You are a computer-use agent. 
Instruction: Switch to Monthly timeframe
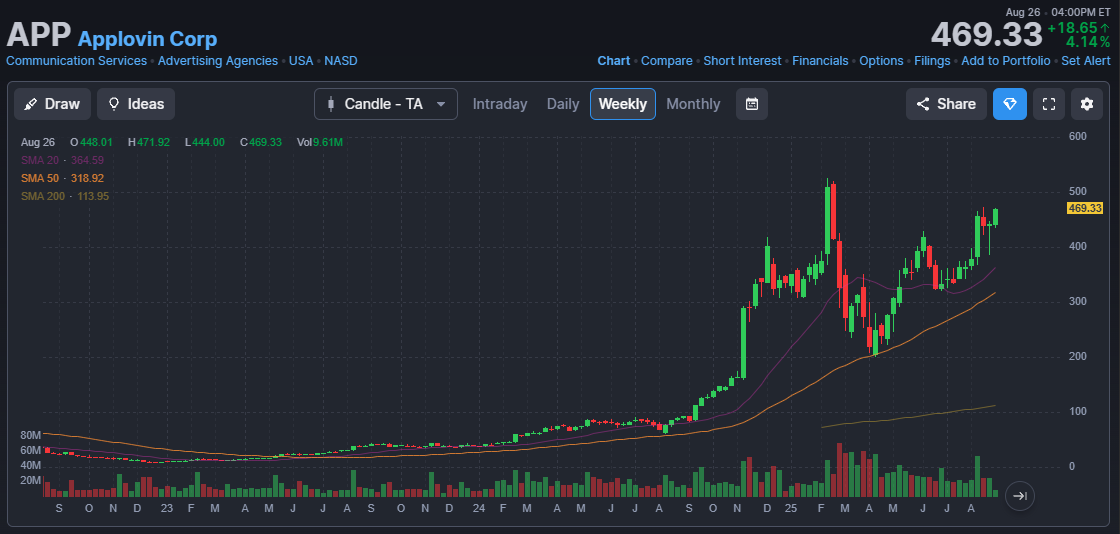[693, 104]
